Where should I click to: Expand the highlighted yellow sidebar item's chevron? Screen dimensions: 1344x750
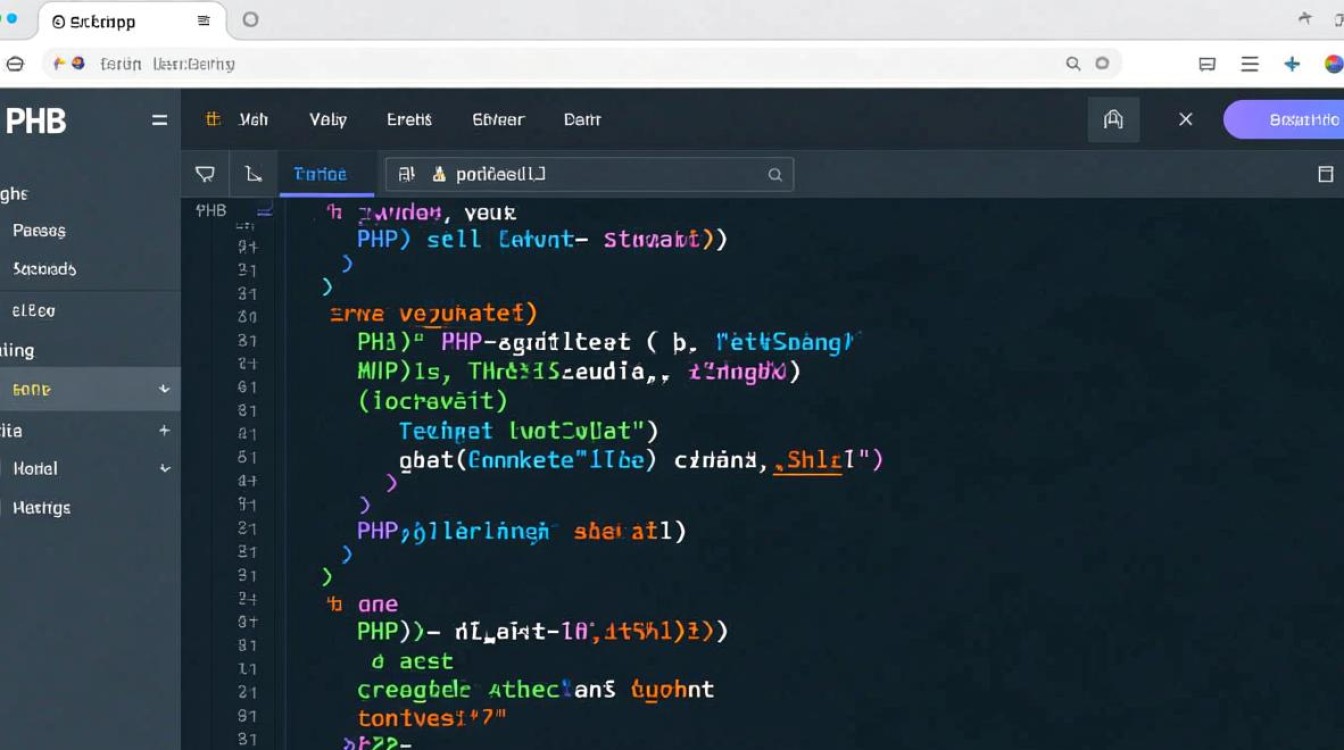click(164, 389)
